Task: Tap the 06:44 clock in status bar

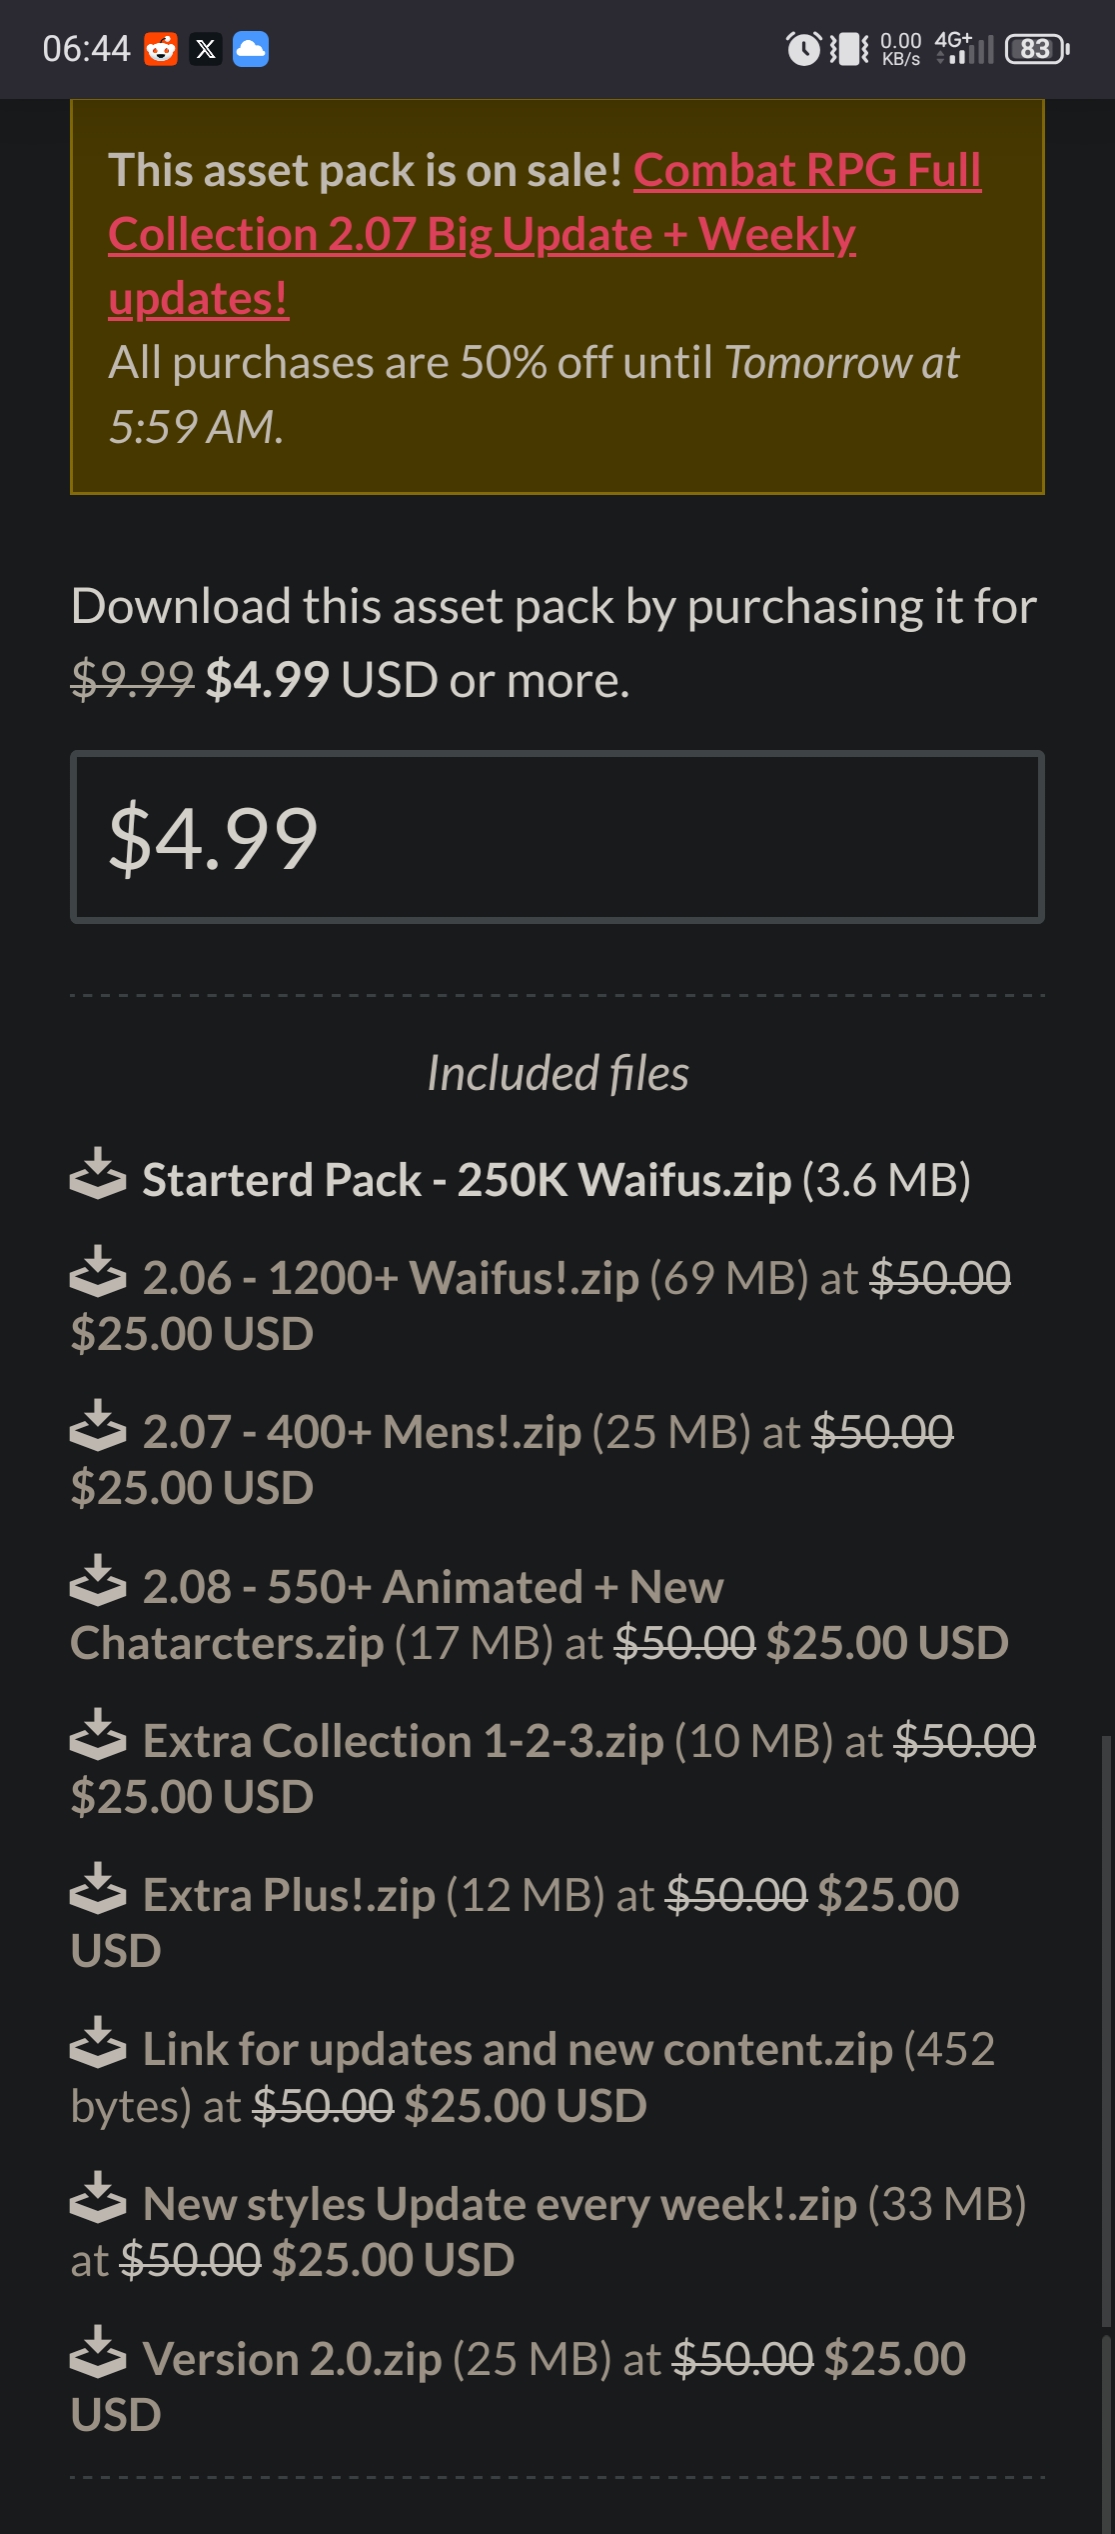Action: pos(86,48)
